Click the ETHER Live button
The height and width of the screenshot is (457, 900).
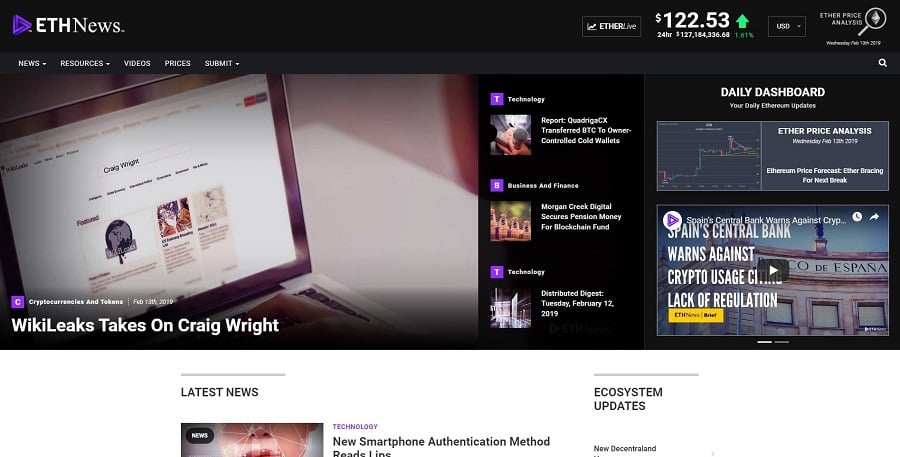pyautogui.click(x=611, y=26)
